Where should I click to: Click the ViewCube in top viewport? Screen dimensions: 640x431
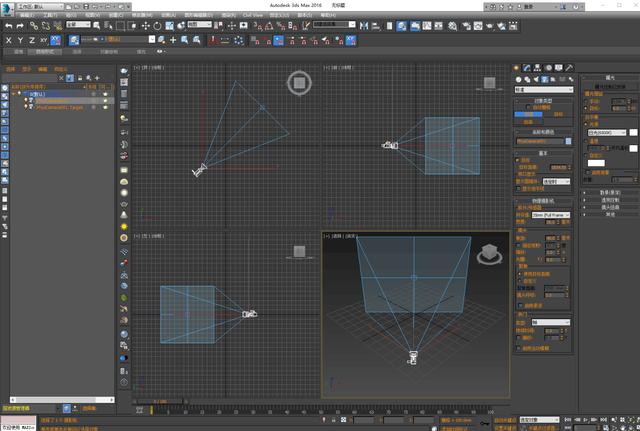(x=299, y=83)
